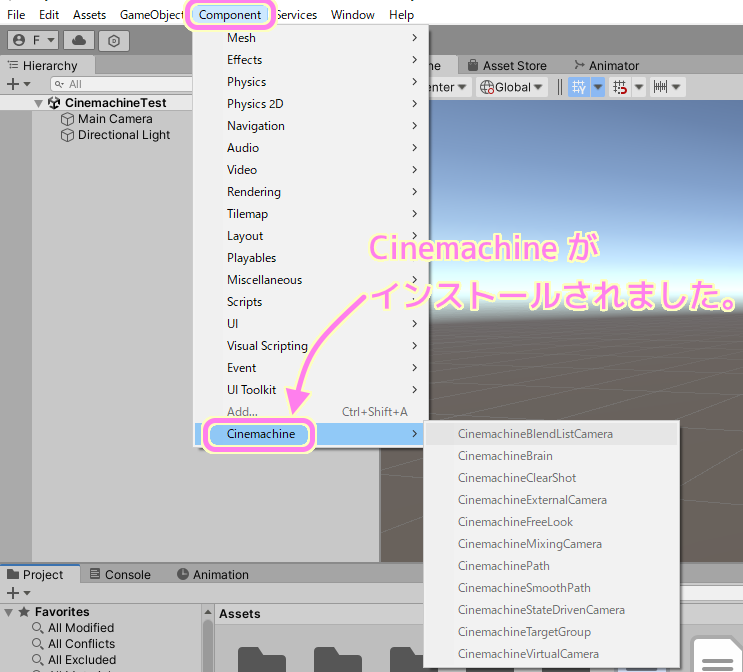Expand the Video submenu

[311, 170]
